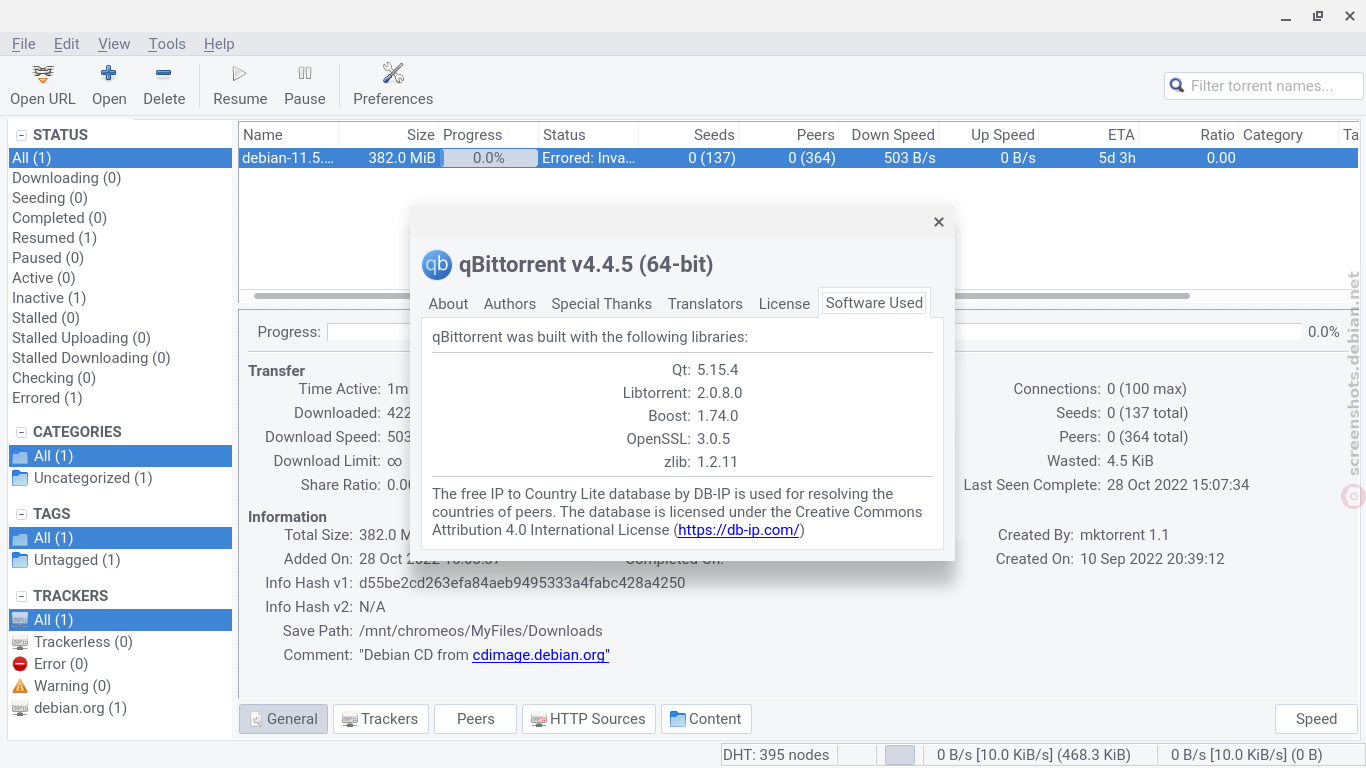Screen dimensions: 1366x768
Task: Open the View menu
Action: coord(114,44)
